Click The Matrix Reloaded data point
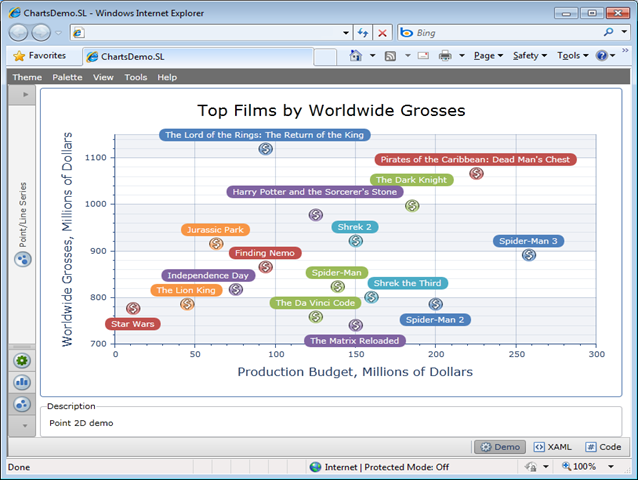638x480 pixels. pyautogui.click(x=355, y=325)
